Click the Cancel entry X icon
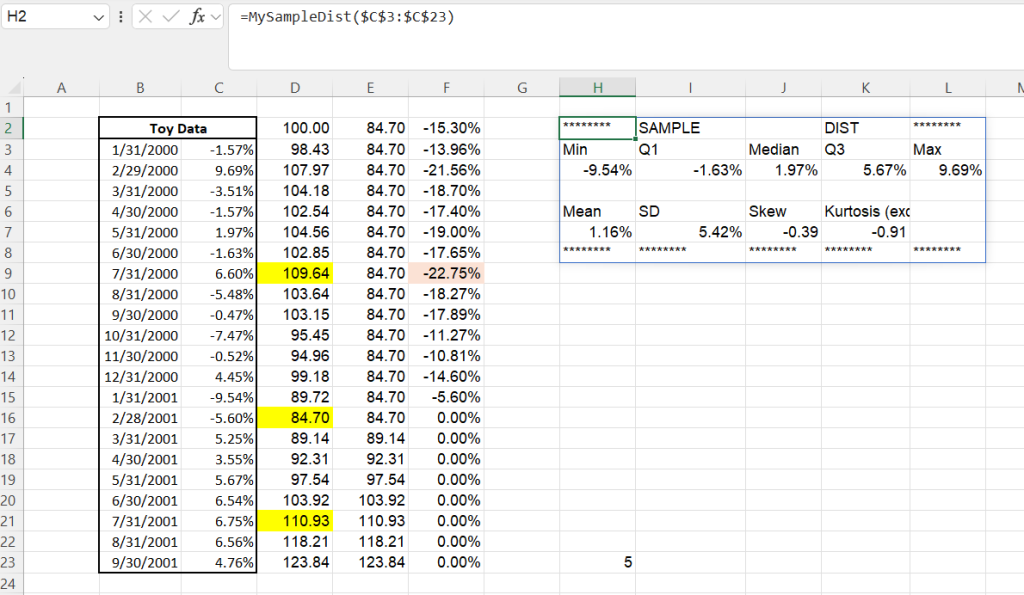The width and height of the screenshot is (1024, 595). (x=145, y=17)
